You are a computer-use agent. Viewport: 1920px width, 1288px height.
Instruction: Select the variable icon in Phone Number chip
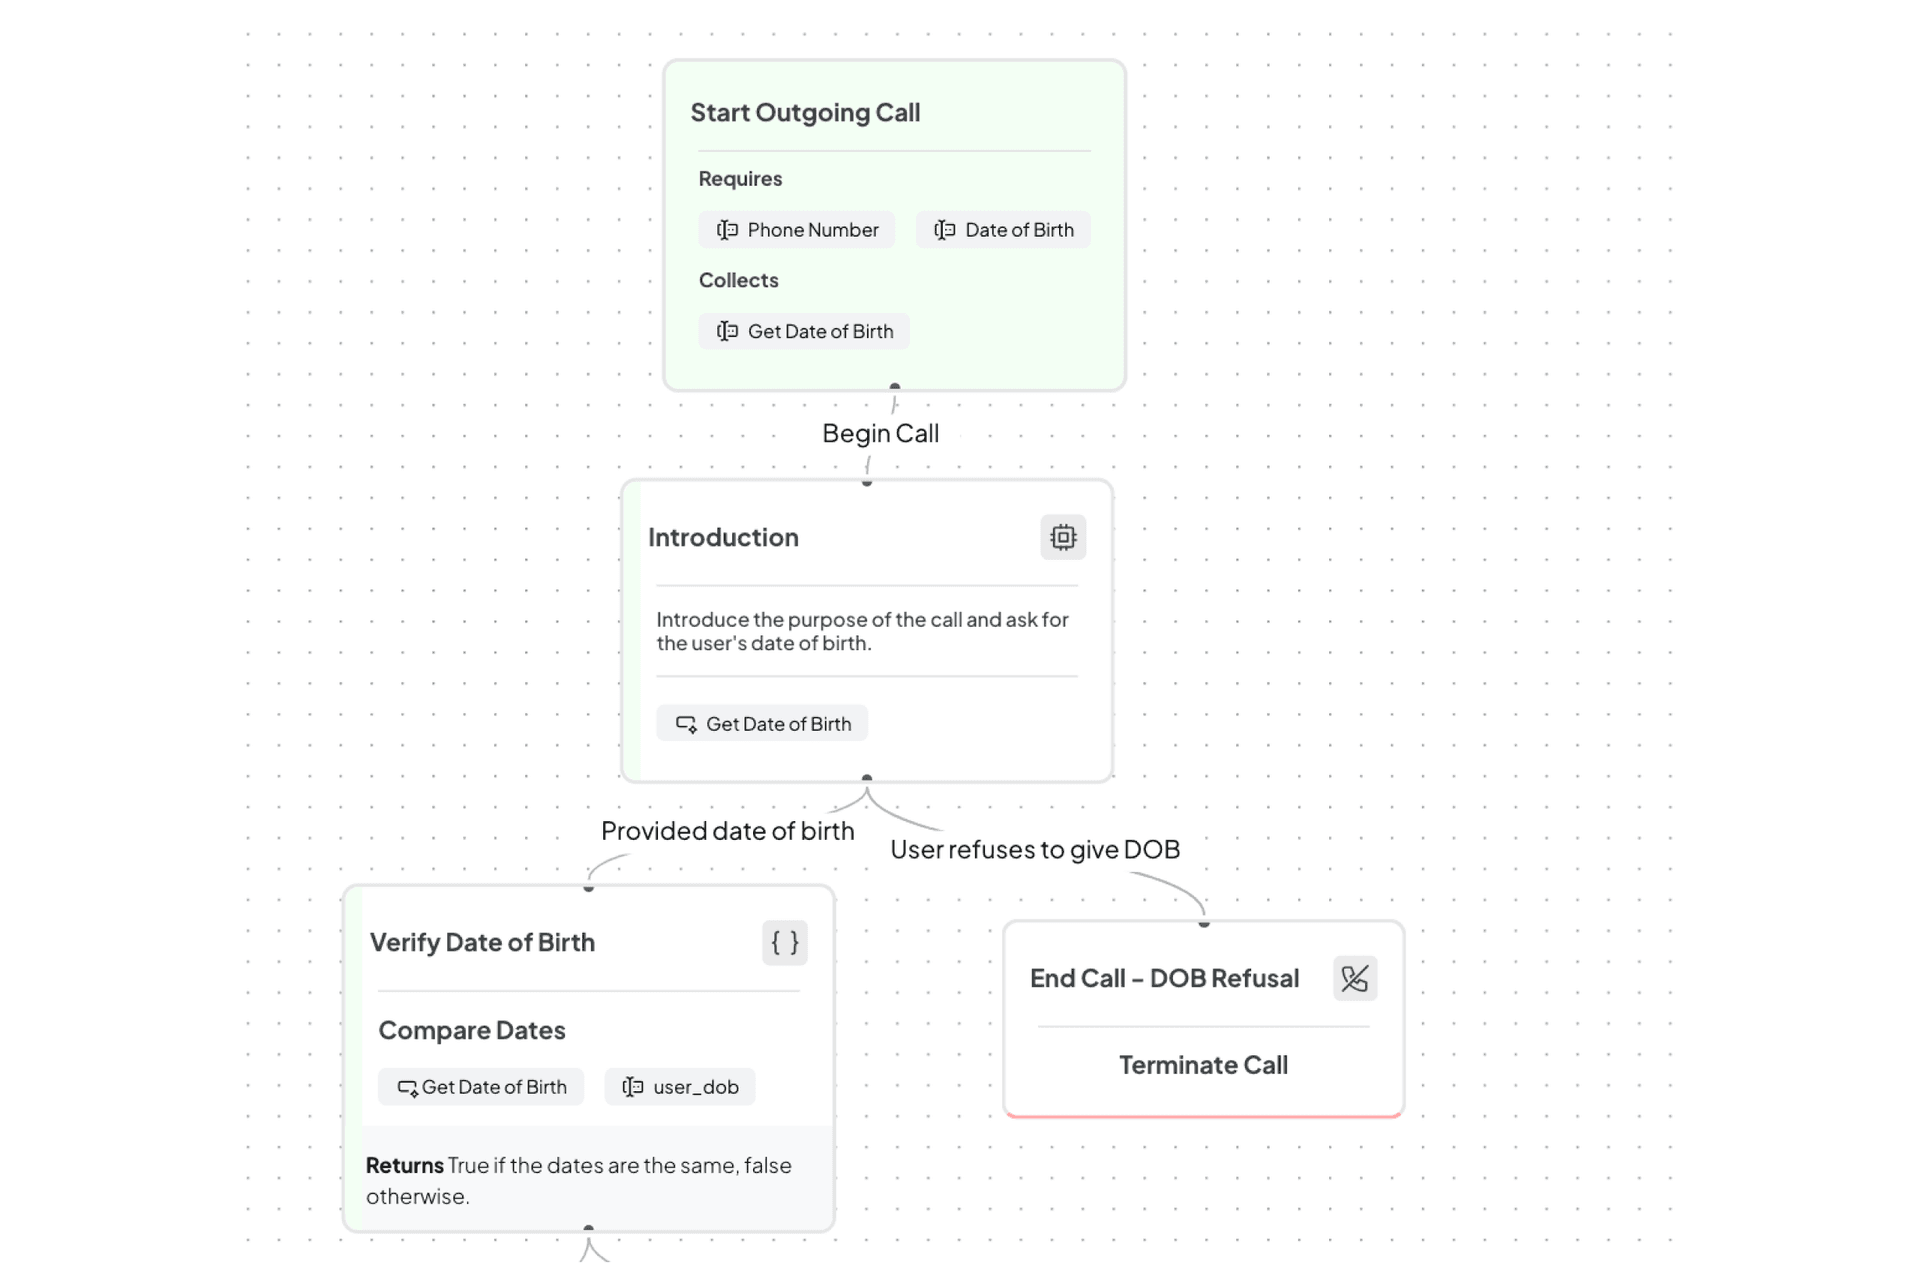pyautogui.click(x=726, y=229)
